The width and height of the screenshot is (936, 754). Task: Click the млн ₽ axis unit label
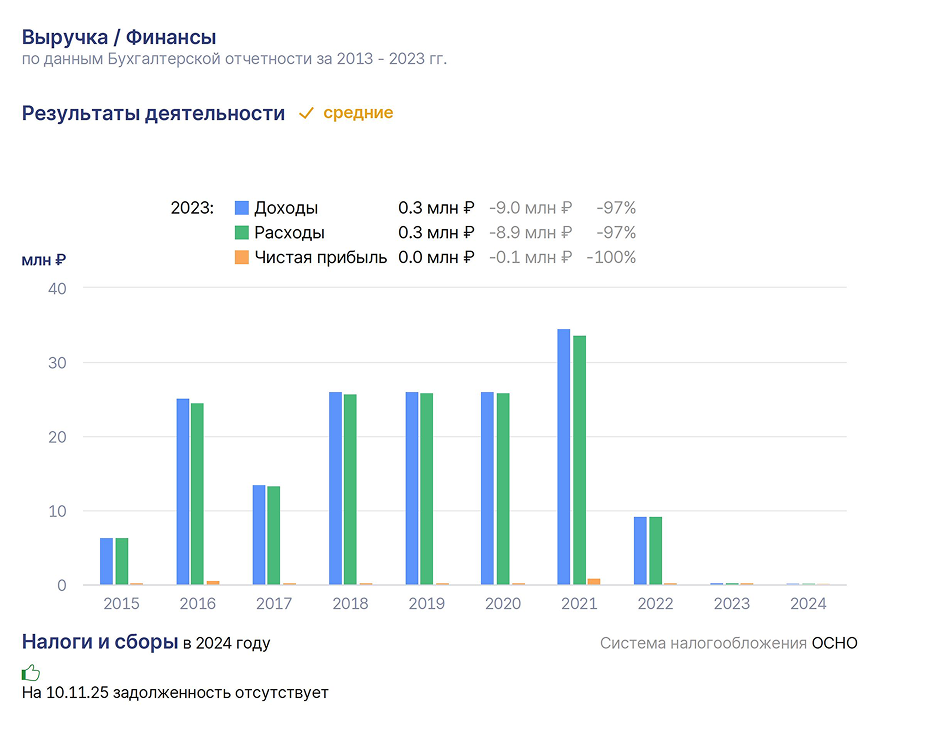tap(44, 260)
